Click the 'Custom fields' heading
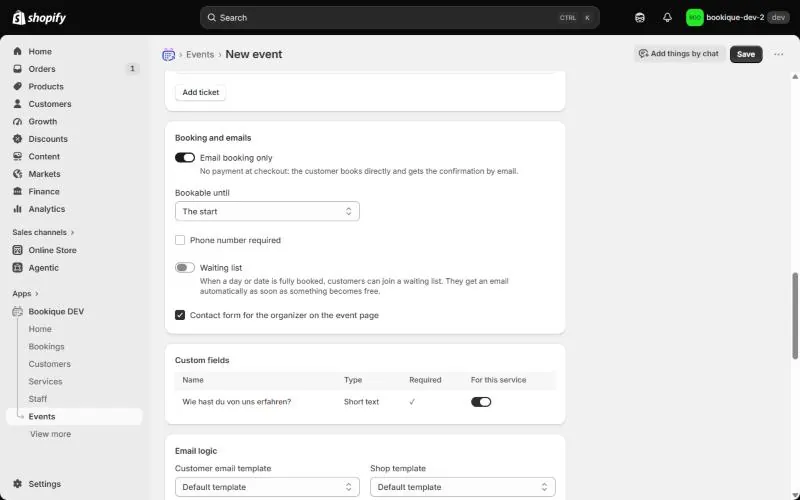The width and height of the screenshot is (800, 500). [202, 360]
